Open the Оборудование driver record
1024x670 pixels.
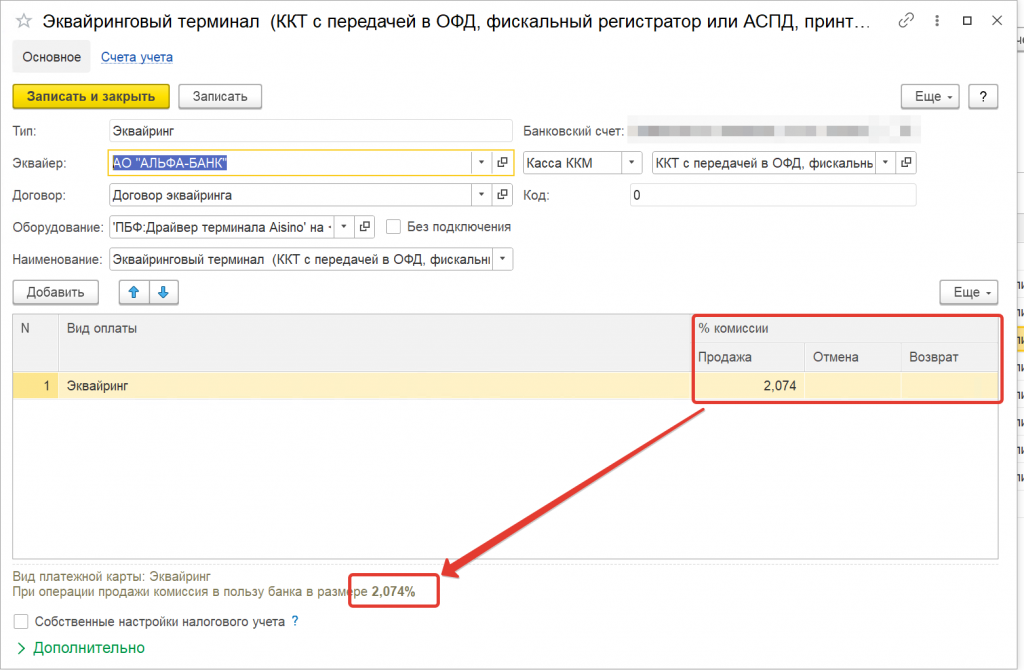[x=365, y=227]
